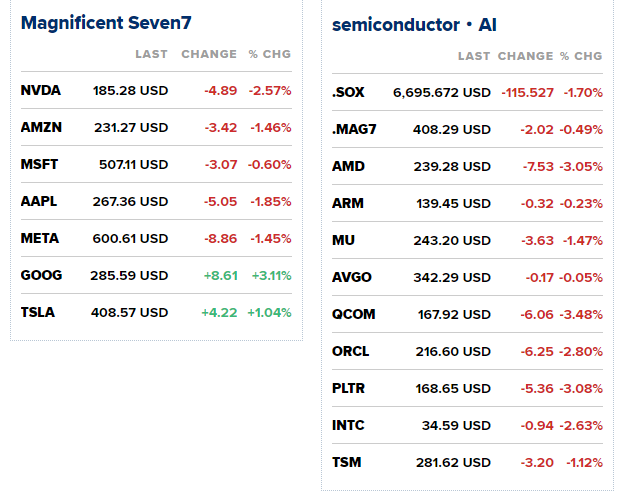Click the AAPL ticker symbol
This screenshot has width=625, height=497.
coord(38,201)
